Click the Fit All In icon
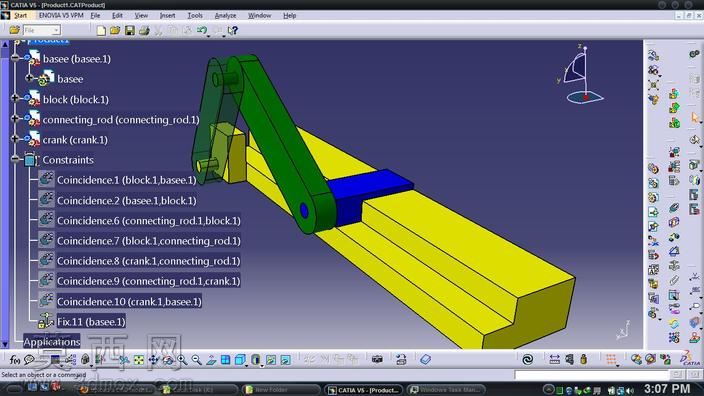 pos(139,360)
